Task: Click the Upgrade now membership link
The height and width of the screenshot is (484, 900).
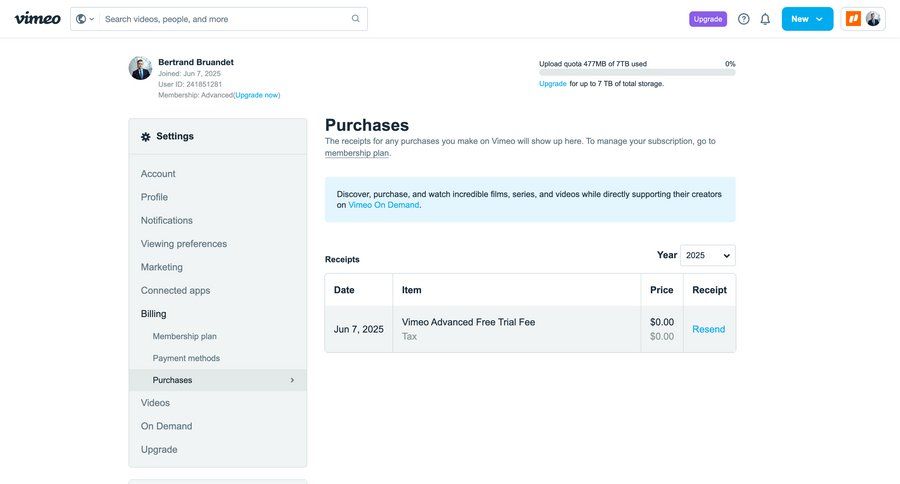Action: point(257,95)
